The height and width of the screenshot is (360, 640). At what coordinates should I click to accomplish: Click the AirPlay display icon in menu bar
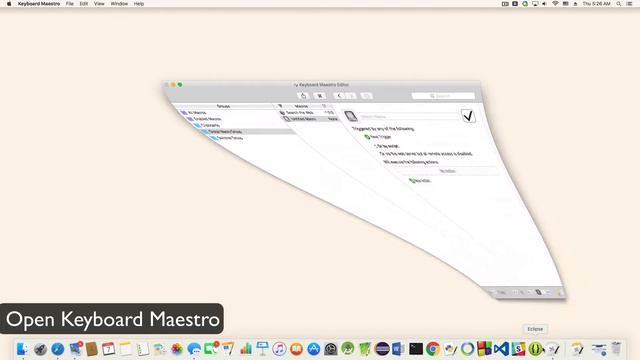535,4
